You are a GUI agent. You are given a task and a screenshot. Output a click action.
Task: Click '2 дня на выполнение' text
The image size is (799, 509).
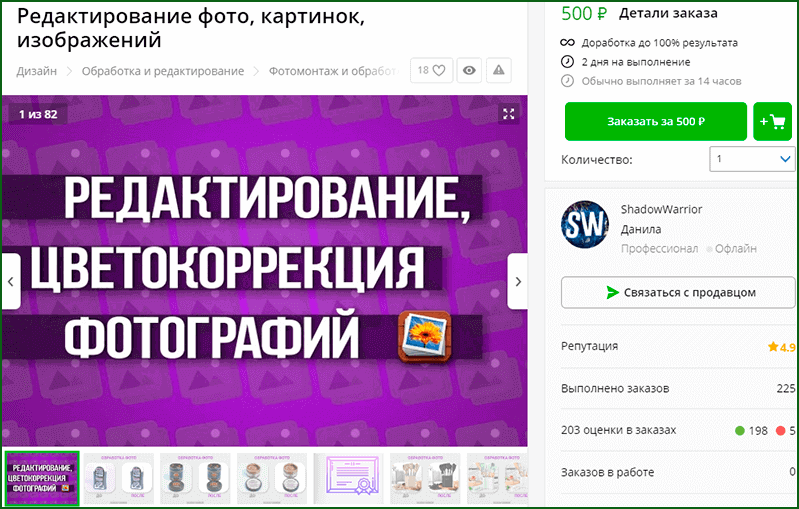pyautogui.click(x=636, y=62)
